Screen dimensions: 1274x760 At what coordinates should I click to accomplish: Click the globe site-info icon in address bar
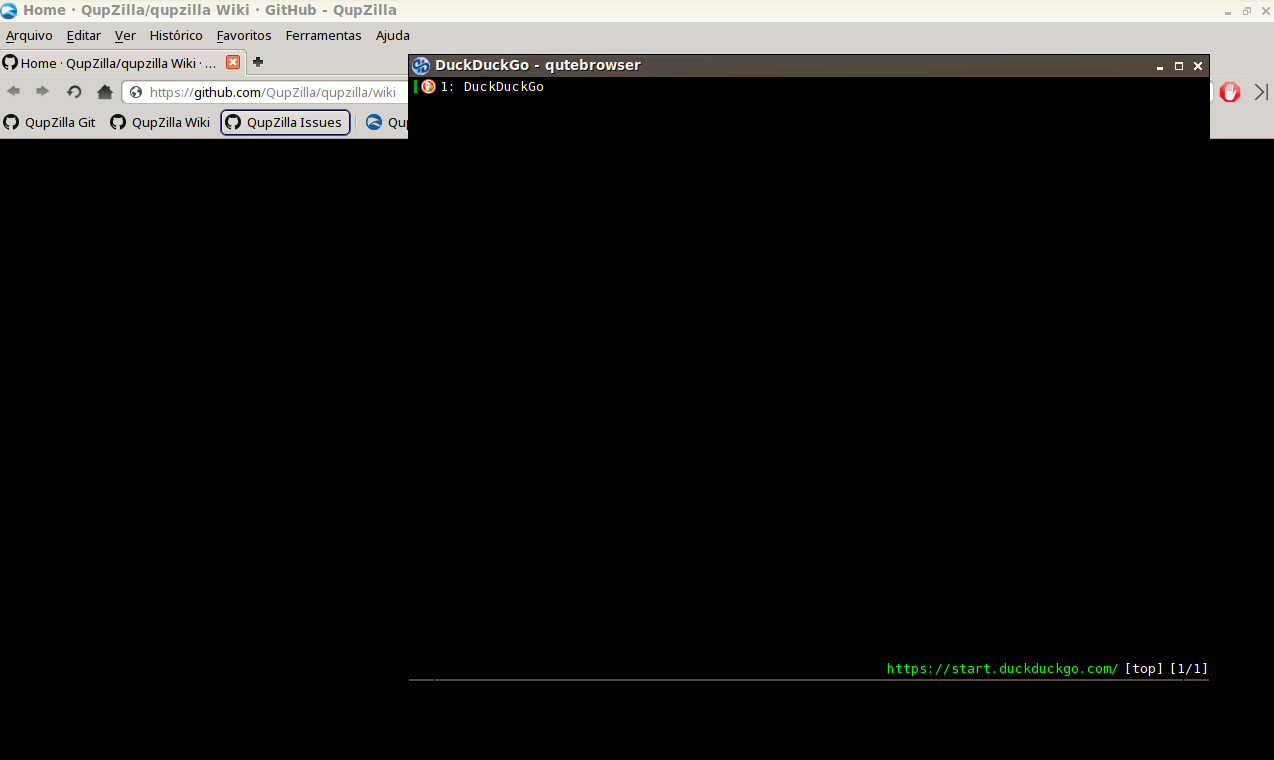136,92
